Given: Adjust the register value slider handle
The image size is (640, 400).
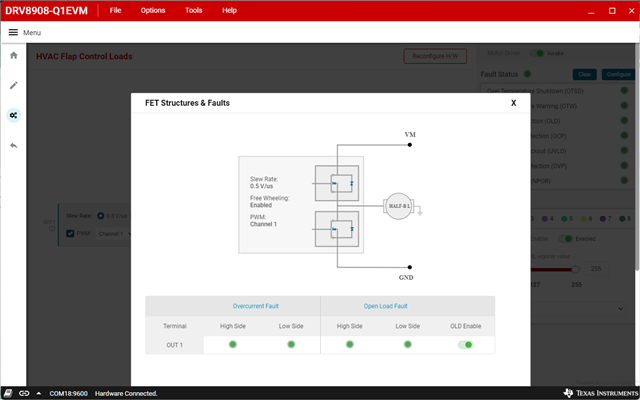Looking at the screenshot, I should tap(575, 269).
